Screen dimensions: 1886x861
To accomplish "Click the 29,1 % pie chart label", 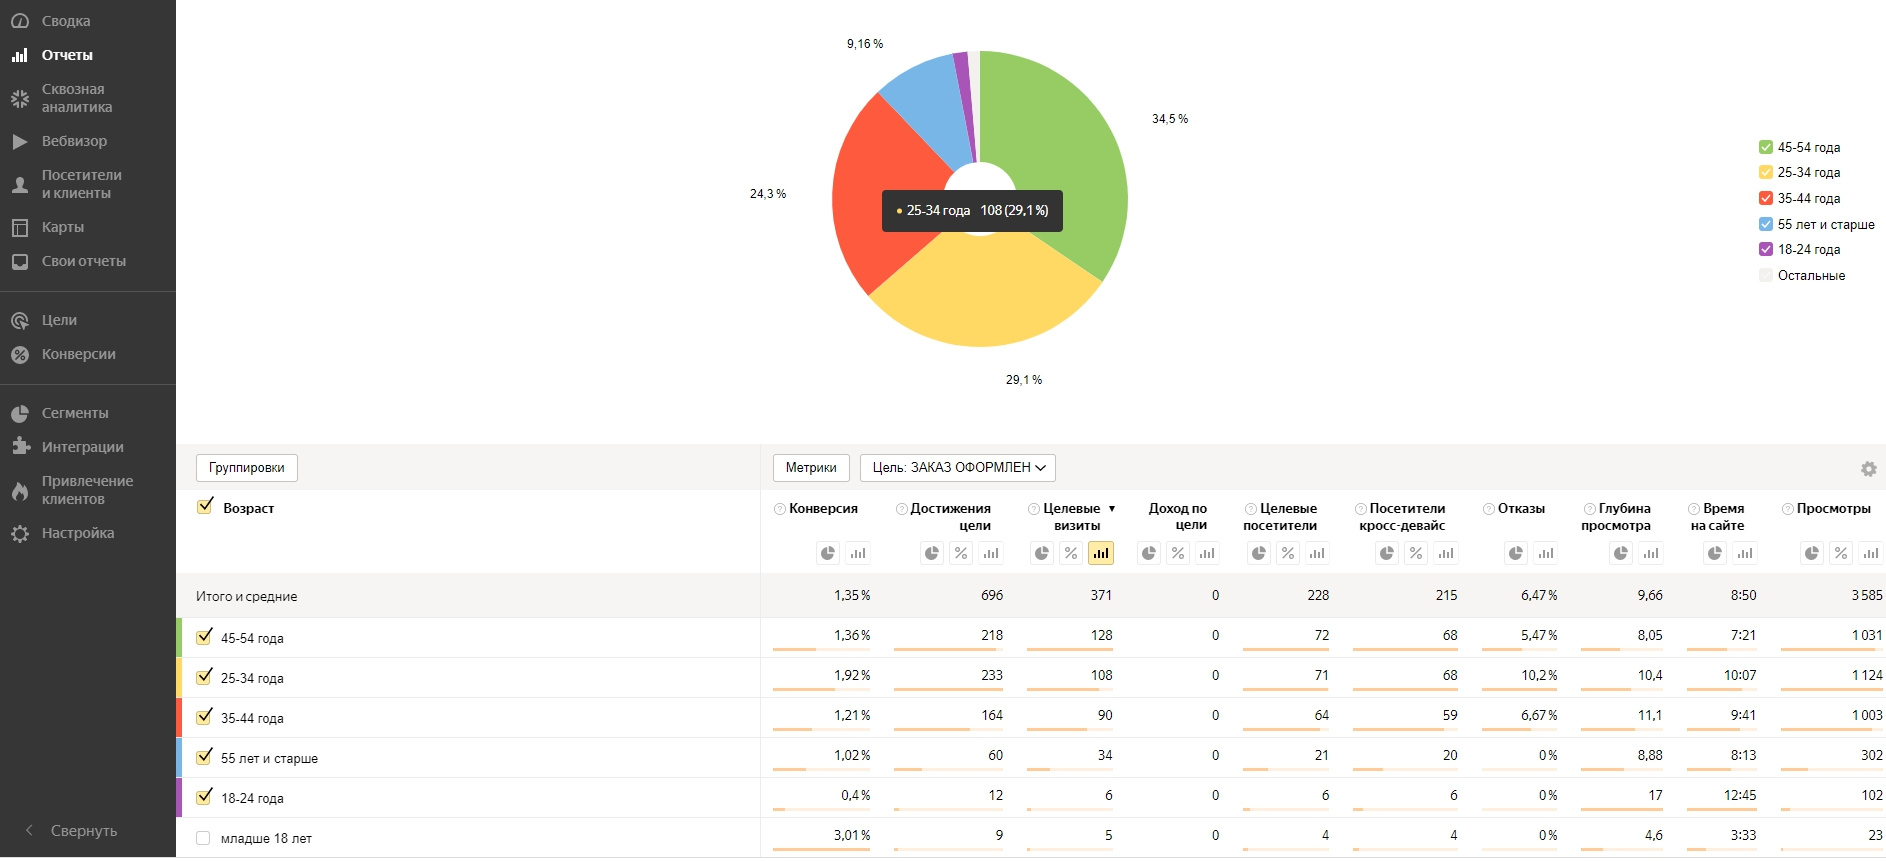I will pyautogui.click(x=1024, y=380).
